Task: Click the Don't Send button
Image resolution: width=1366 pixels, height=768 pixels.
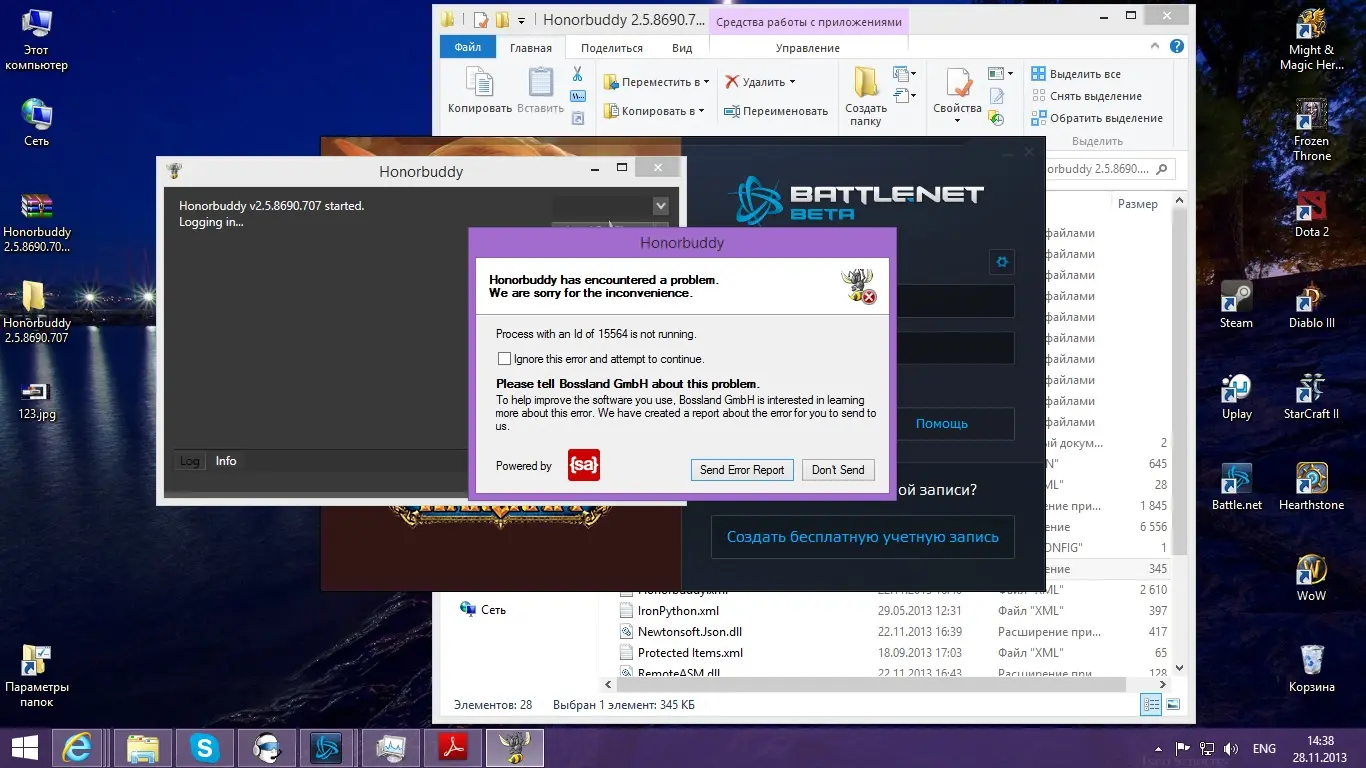Action: point(838,470)
